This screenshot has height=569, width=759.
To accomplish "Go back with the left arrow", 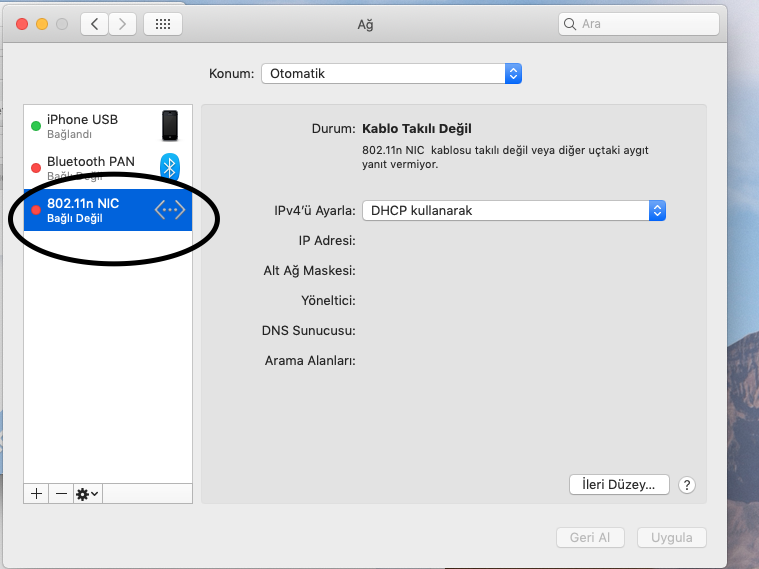I will pyautogui.click(x=95, y=24).
